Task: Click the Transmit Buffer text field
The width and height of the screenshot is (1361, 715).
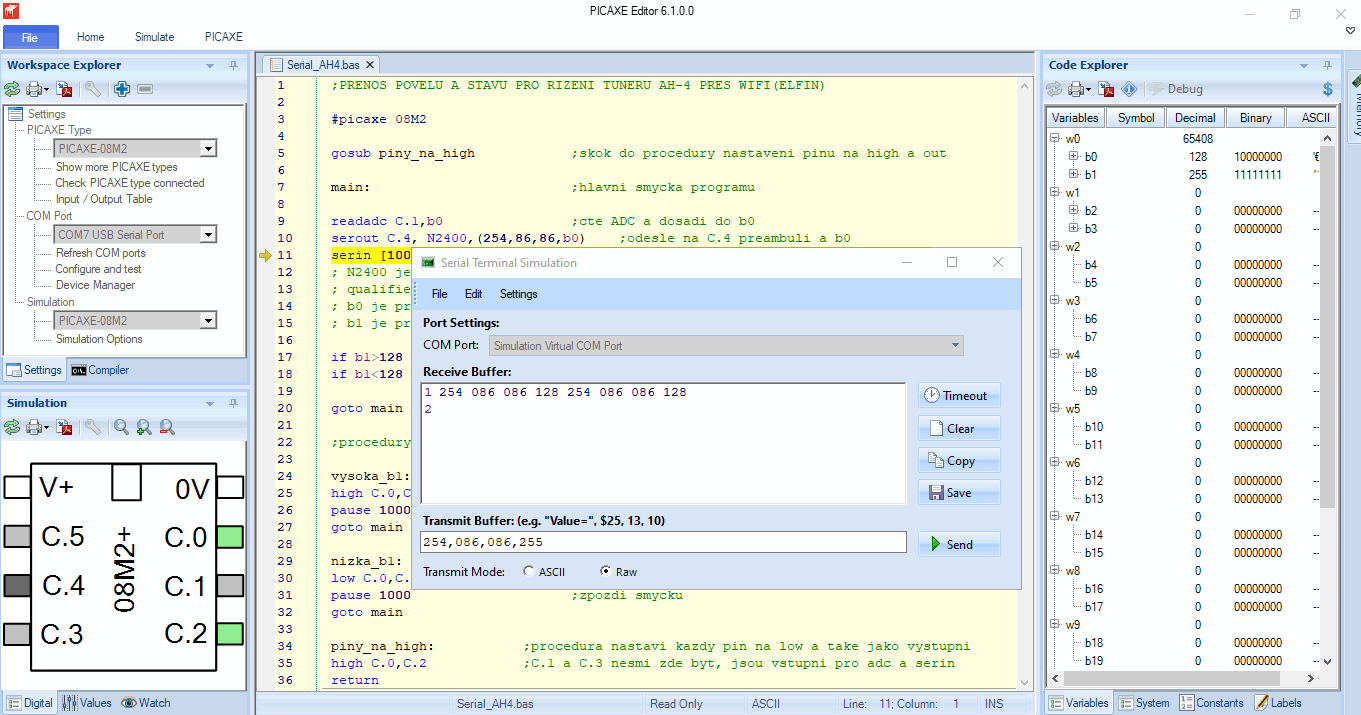Action: pos(663,542)
